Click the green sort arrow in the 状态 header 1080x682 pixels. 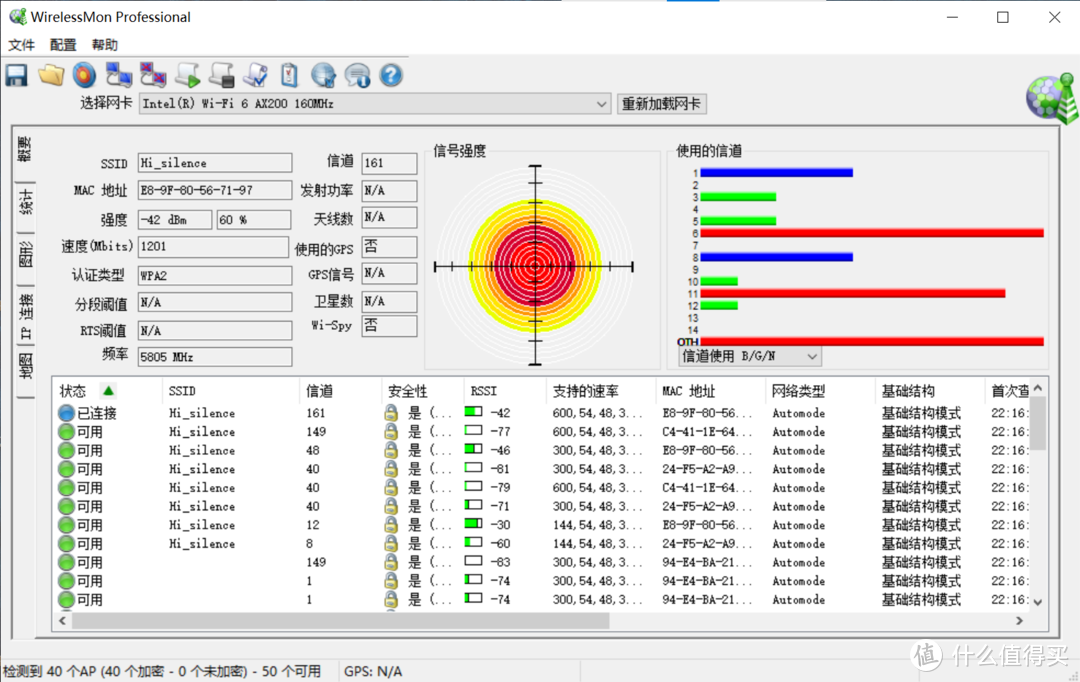click(x=108, y=391)
